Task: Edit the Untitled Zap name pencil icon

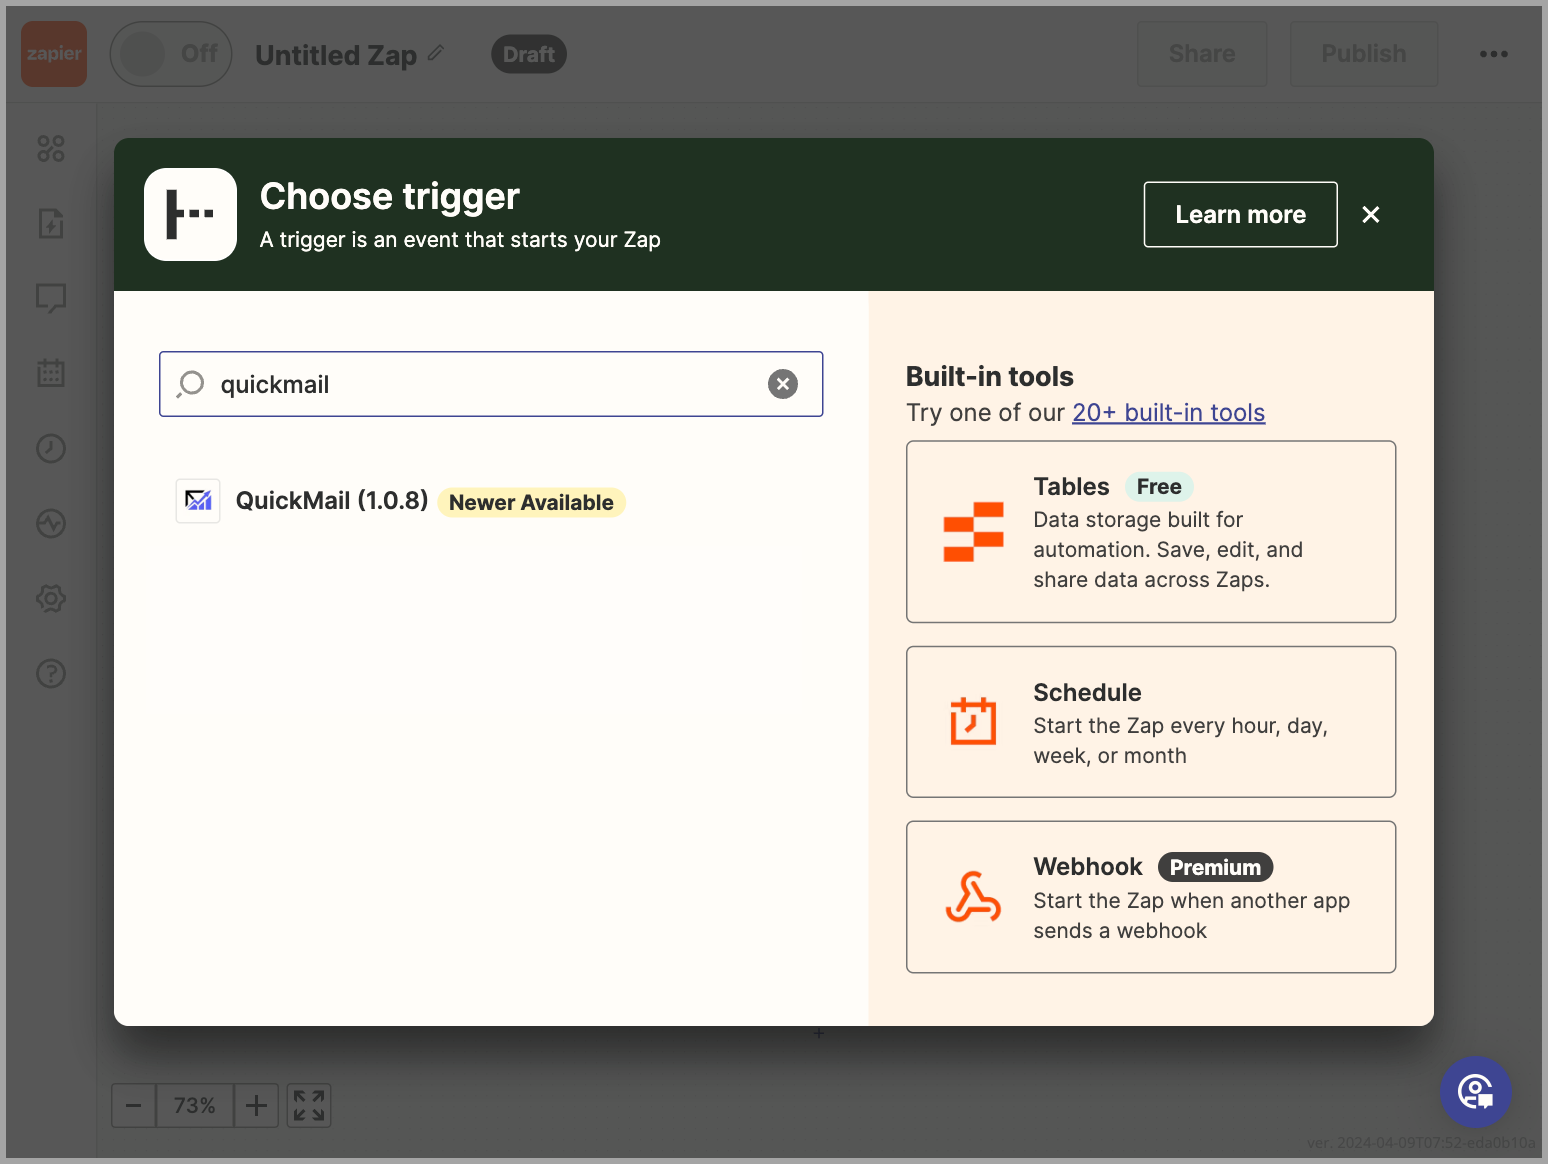Action: pos(436,53)
